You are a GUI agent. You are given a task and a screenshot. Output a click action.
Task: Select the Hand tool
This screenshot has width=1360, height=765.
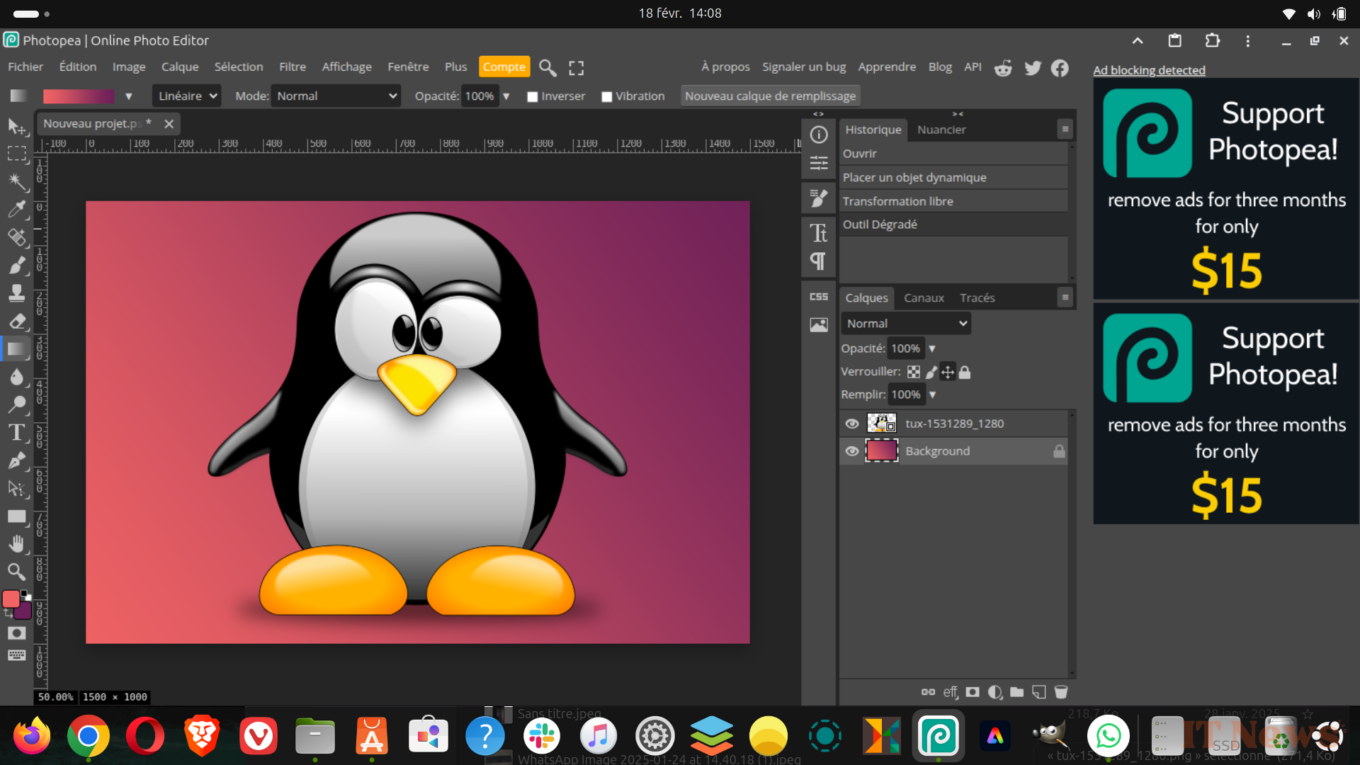pos(17,544)
